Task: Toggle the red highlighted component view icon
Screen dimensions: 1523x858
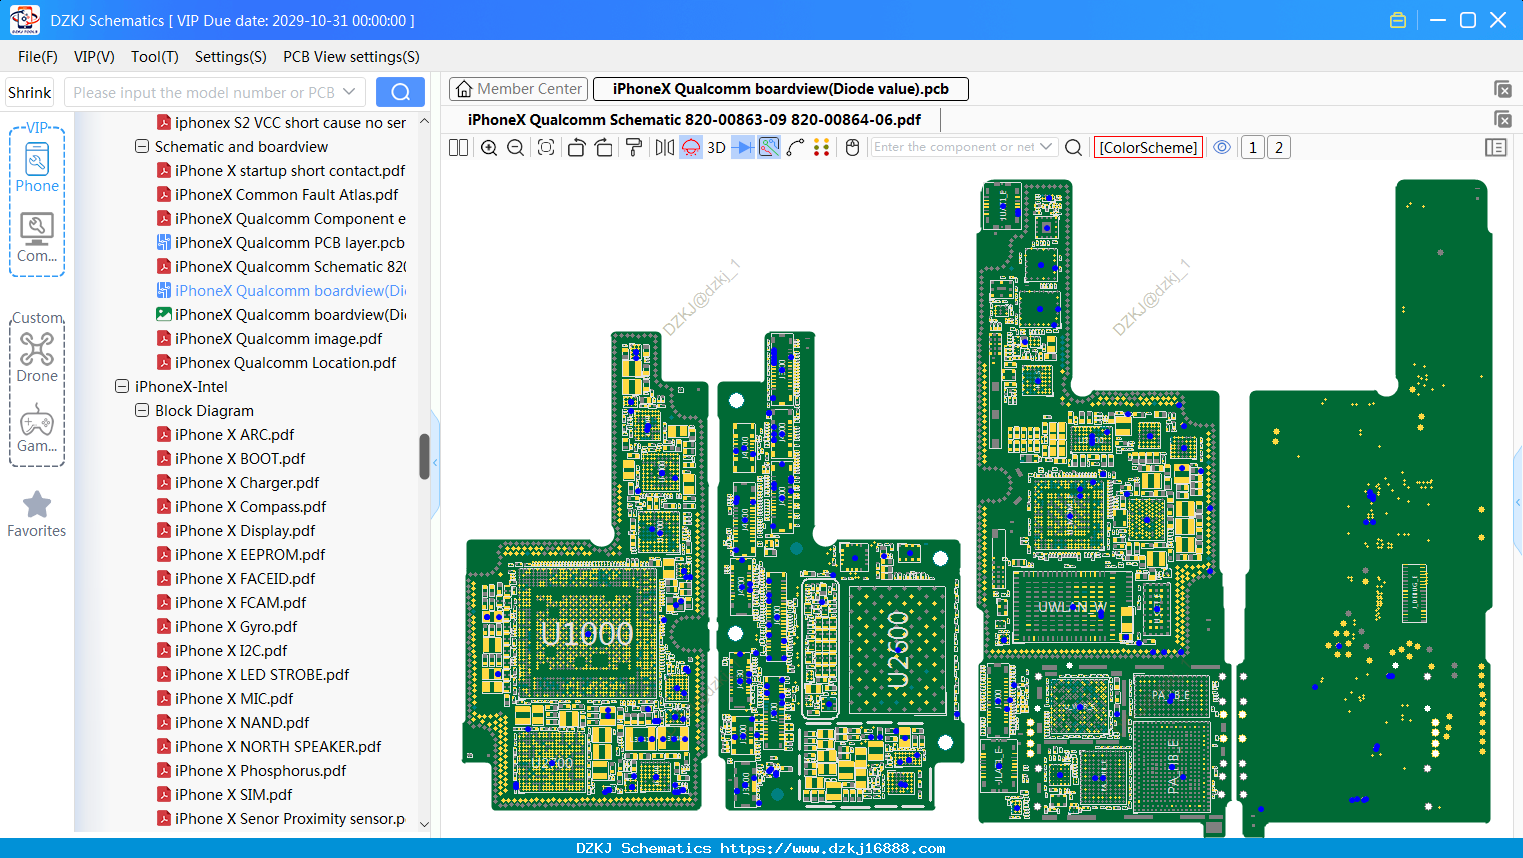Action: 691,148
